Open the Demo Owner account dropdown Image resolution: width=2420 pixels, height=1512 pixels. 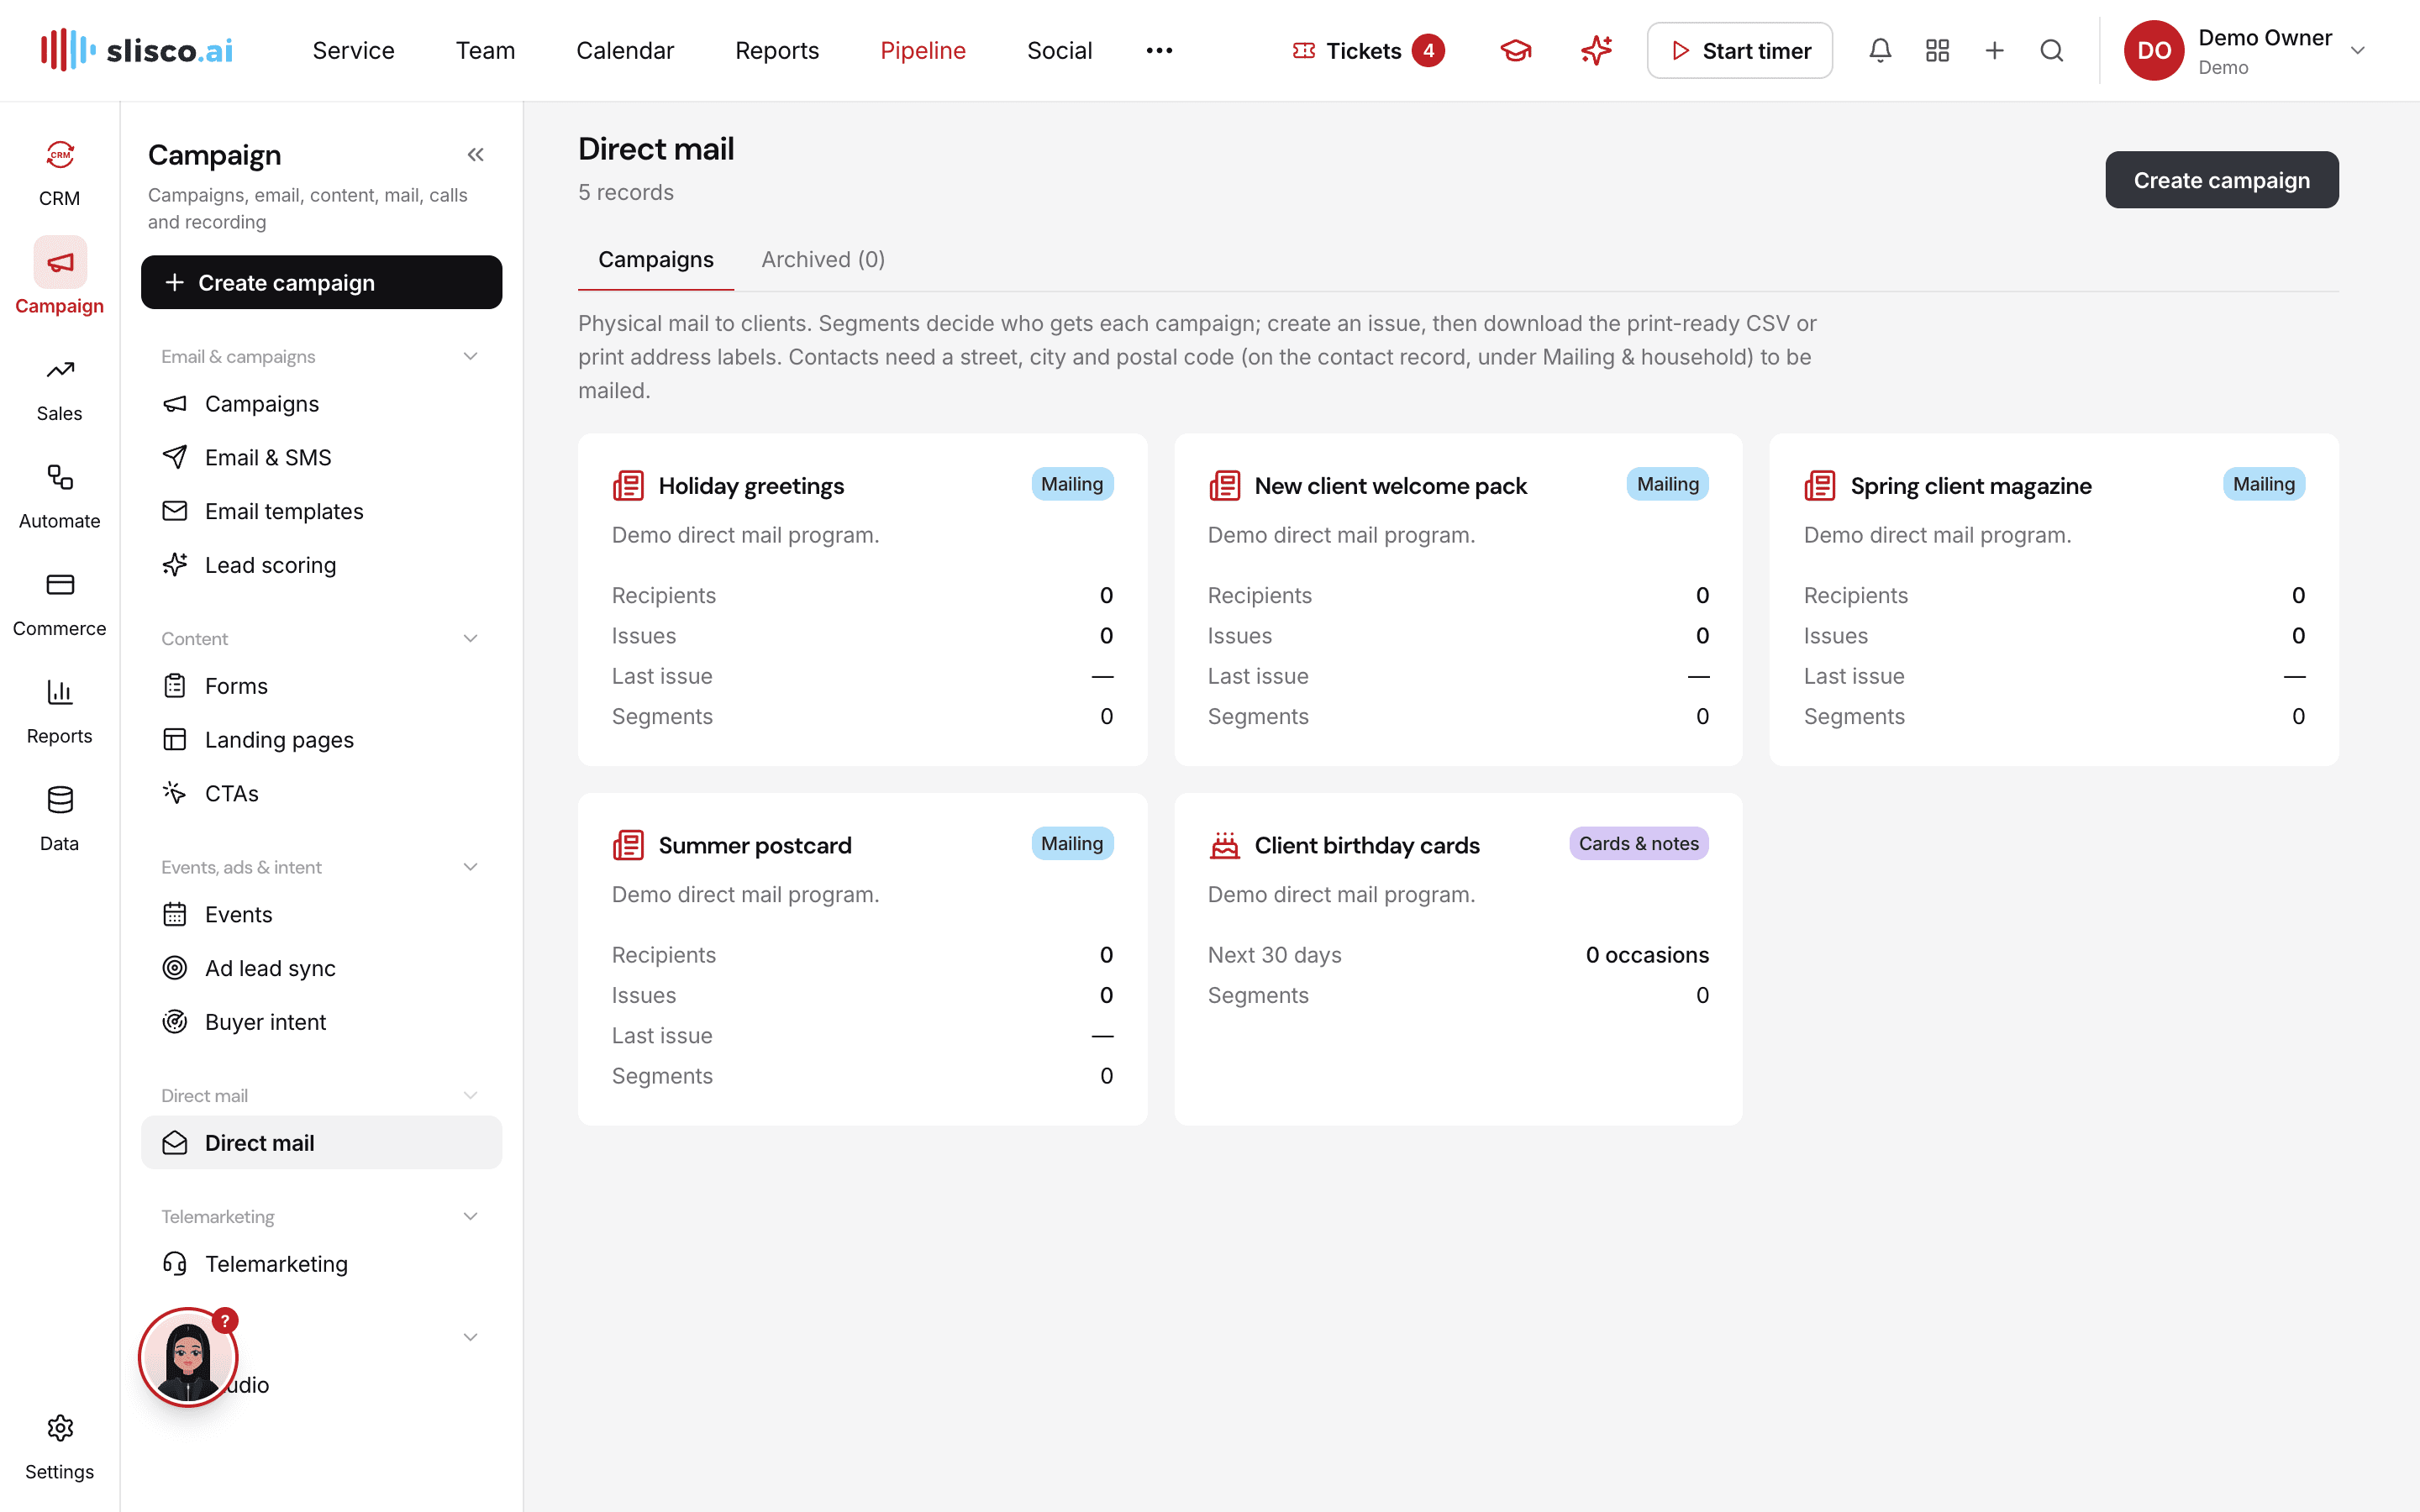[2245, 50]
